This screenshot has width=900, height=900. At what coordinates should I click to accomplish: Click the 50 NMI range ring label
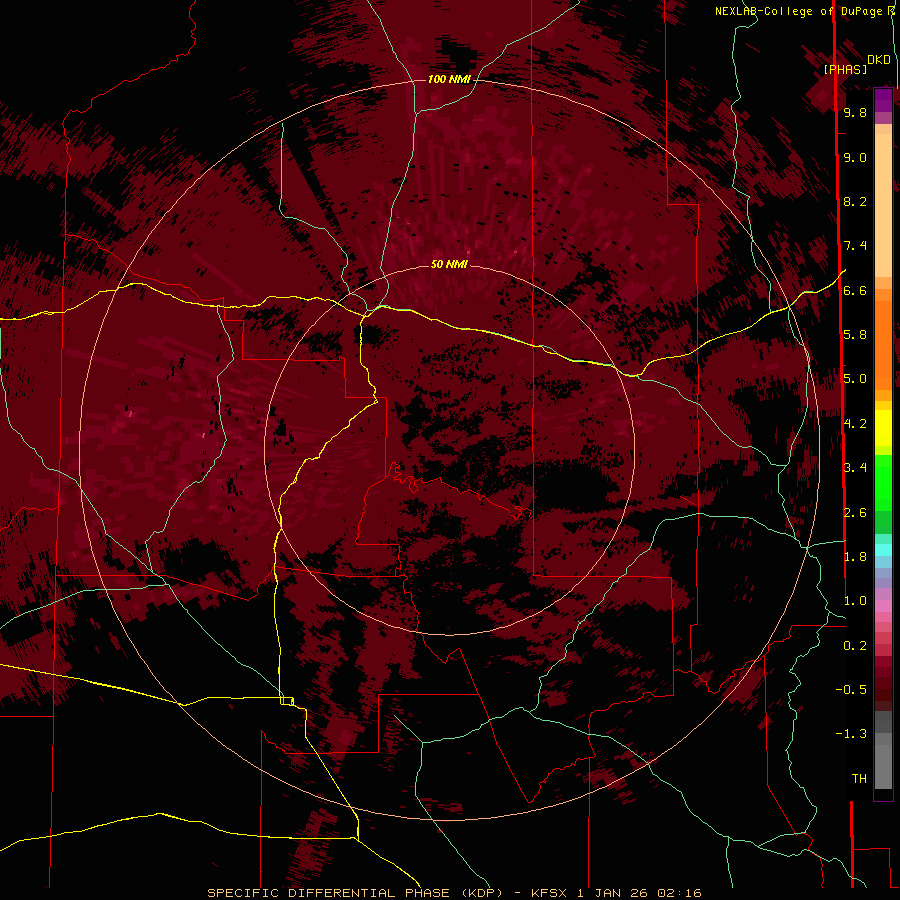(449, 264)
